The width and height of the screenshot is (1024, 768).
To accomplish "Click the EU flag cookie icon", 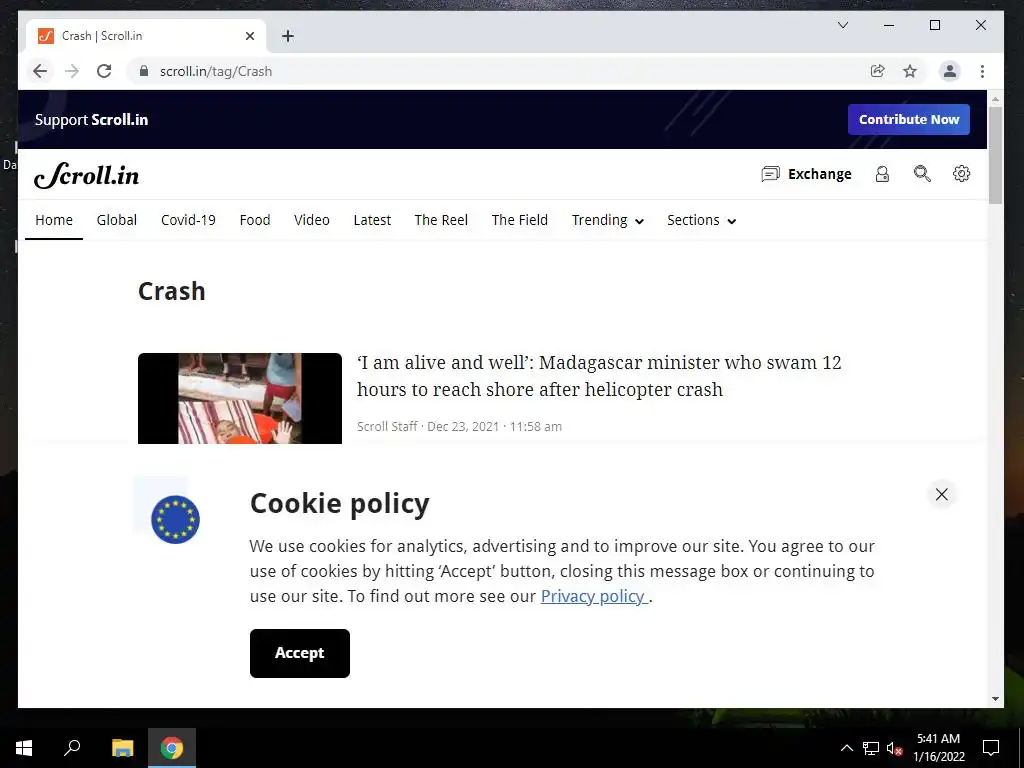I will [x=175, y=519].
